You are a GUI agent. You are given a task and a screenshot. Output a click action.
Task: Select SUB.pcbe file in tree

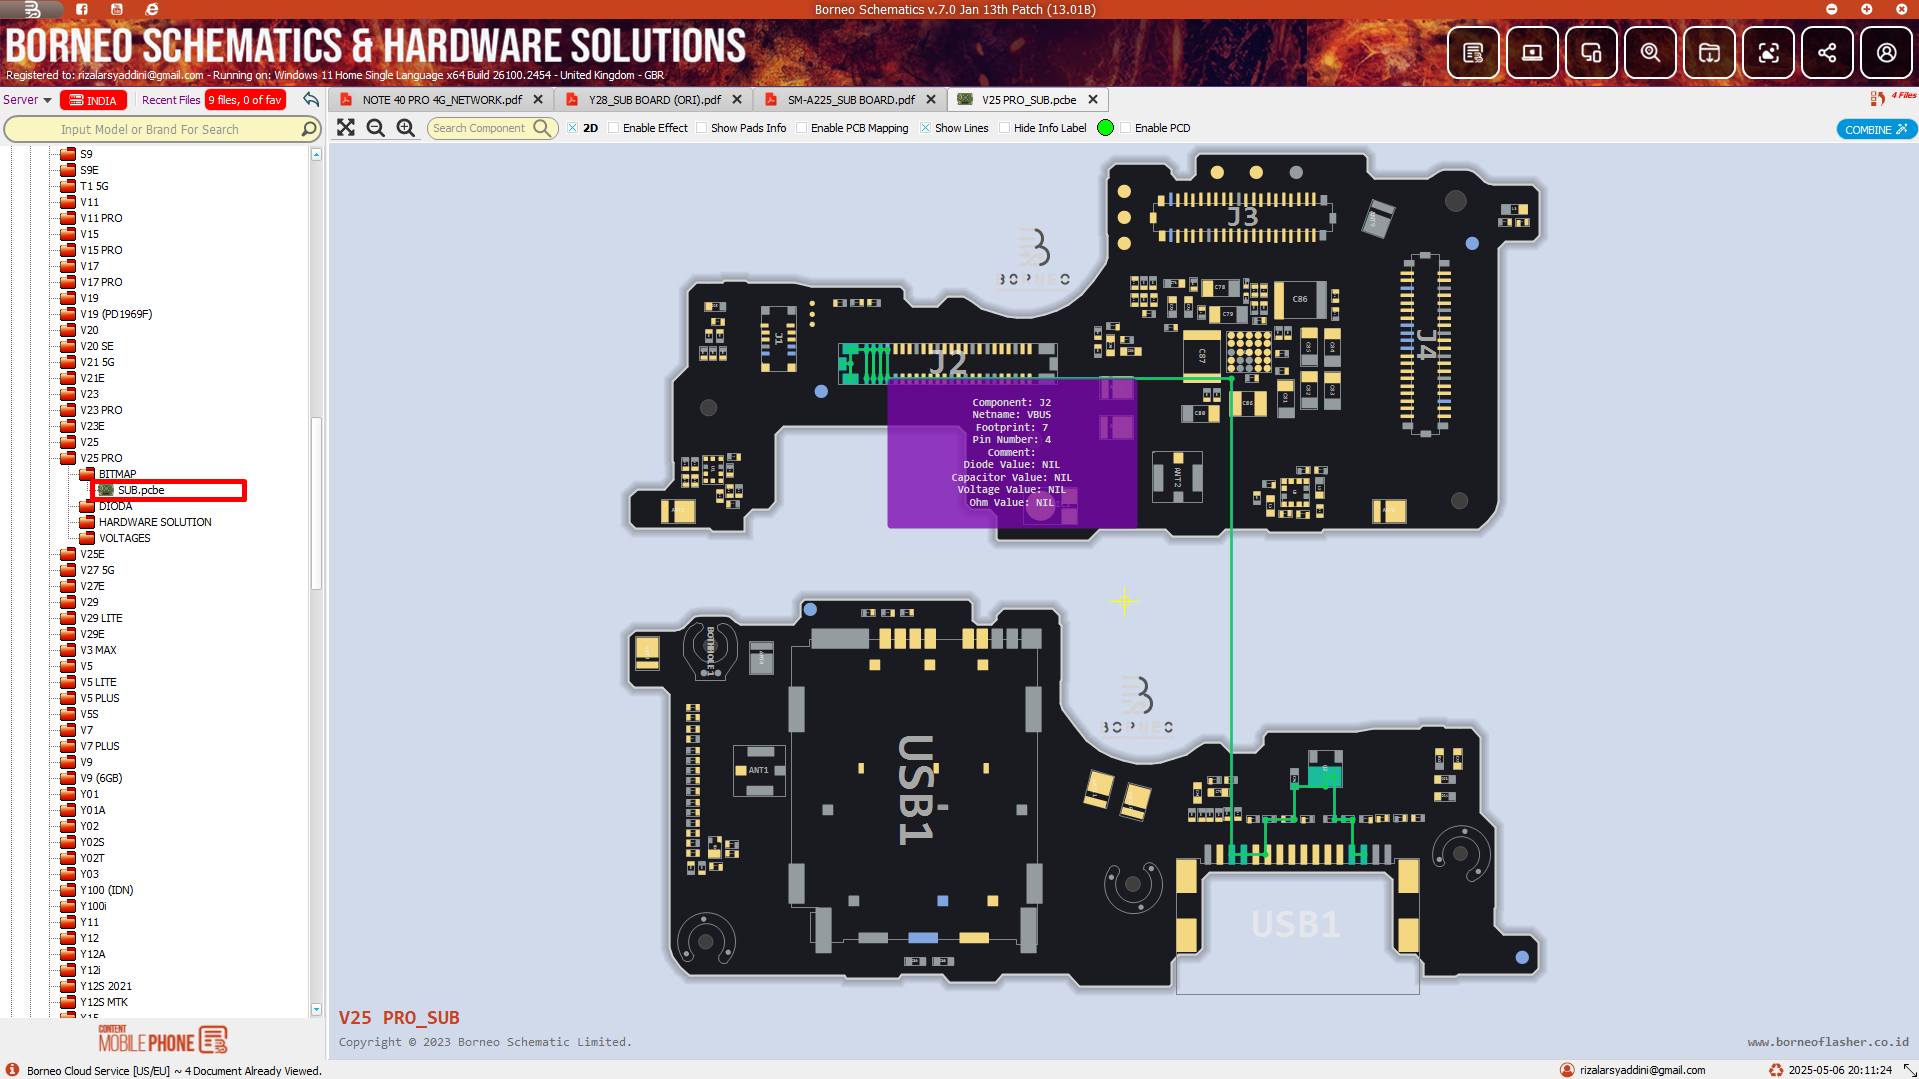tap(140, 490)
